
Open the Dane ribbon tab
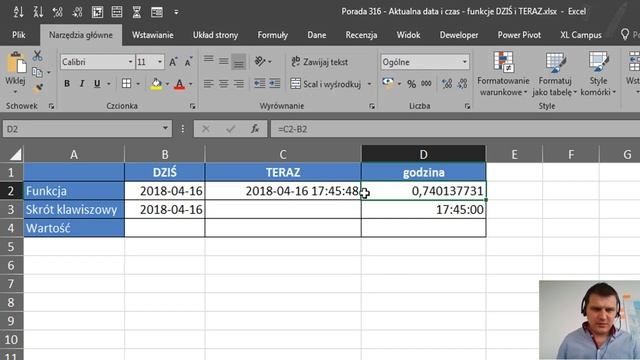pos(317,35)
